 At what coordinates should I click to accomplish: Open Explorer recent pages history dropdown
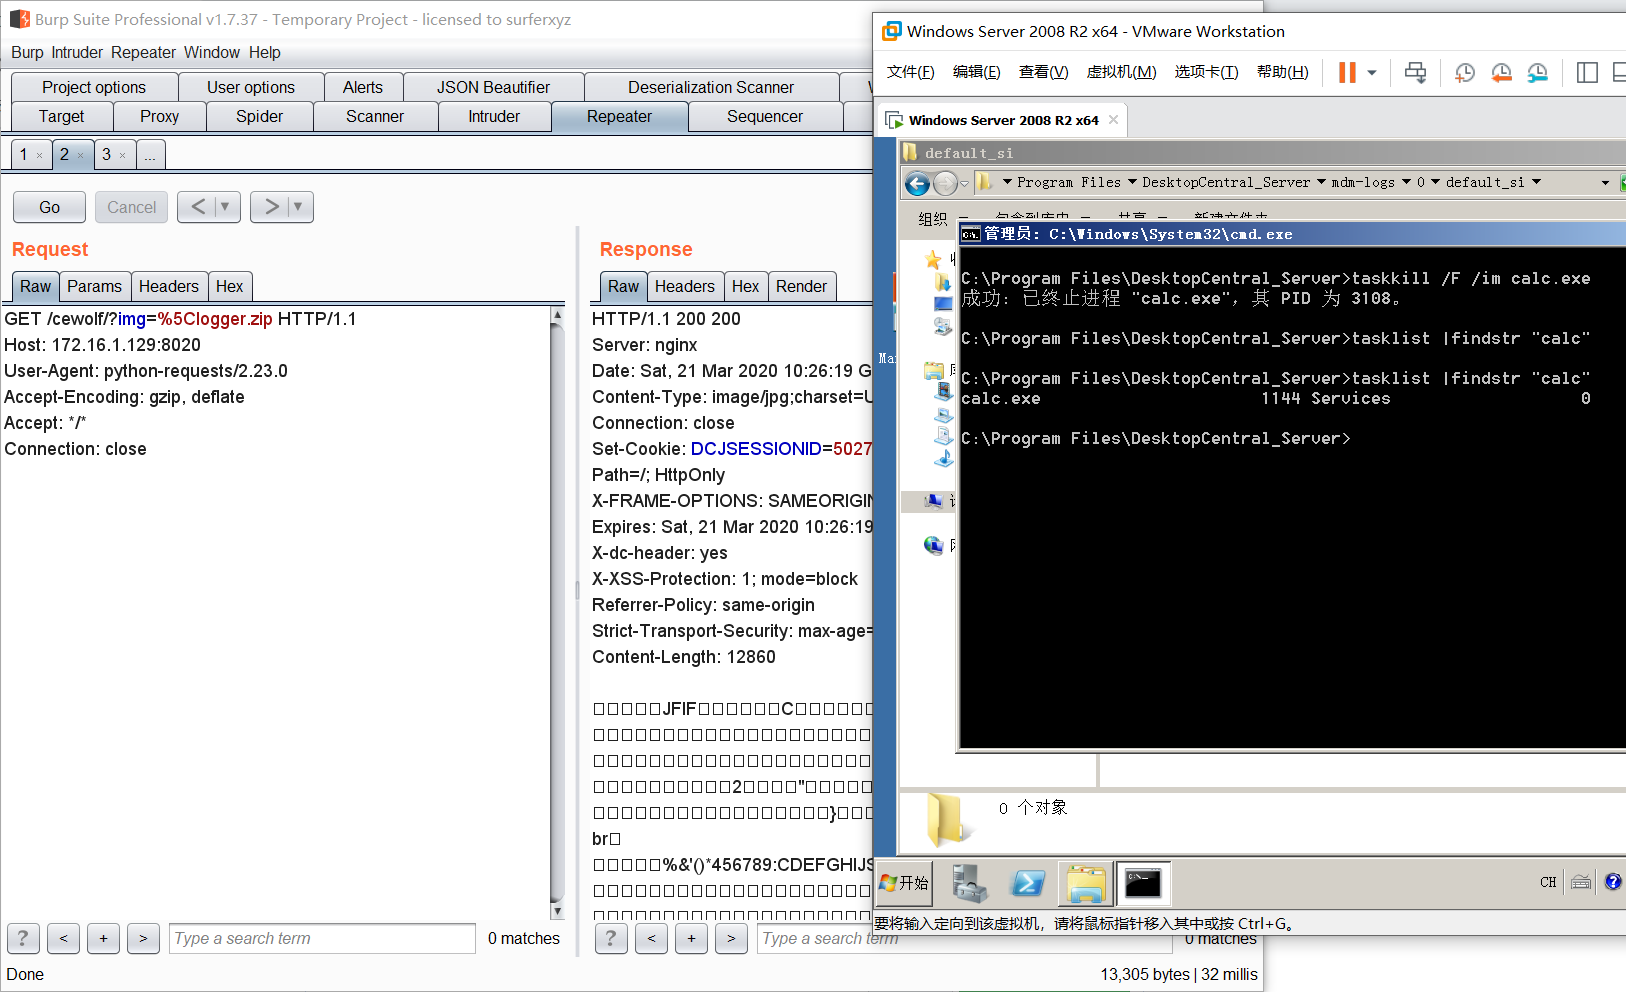(964, 184)
